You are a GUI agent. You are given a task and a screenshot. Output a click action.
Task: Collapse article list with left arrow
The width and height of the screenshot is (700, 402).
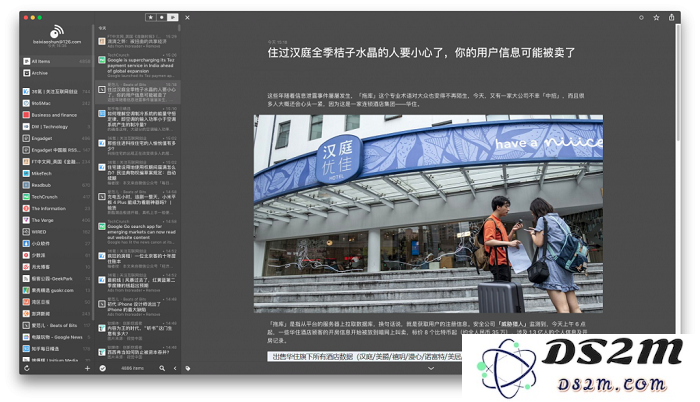click(175, 368)
